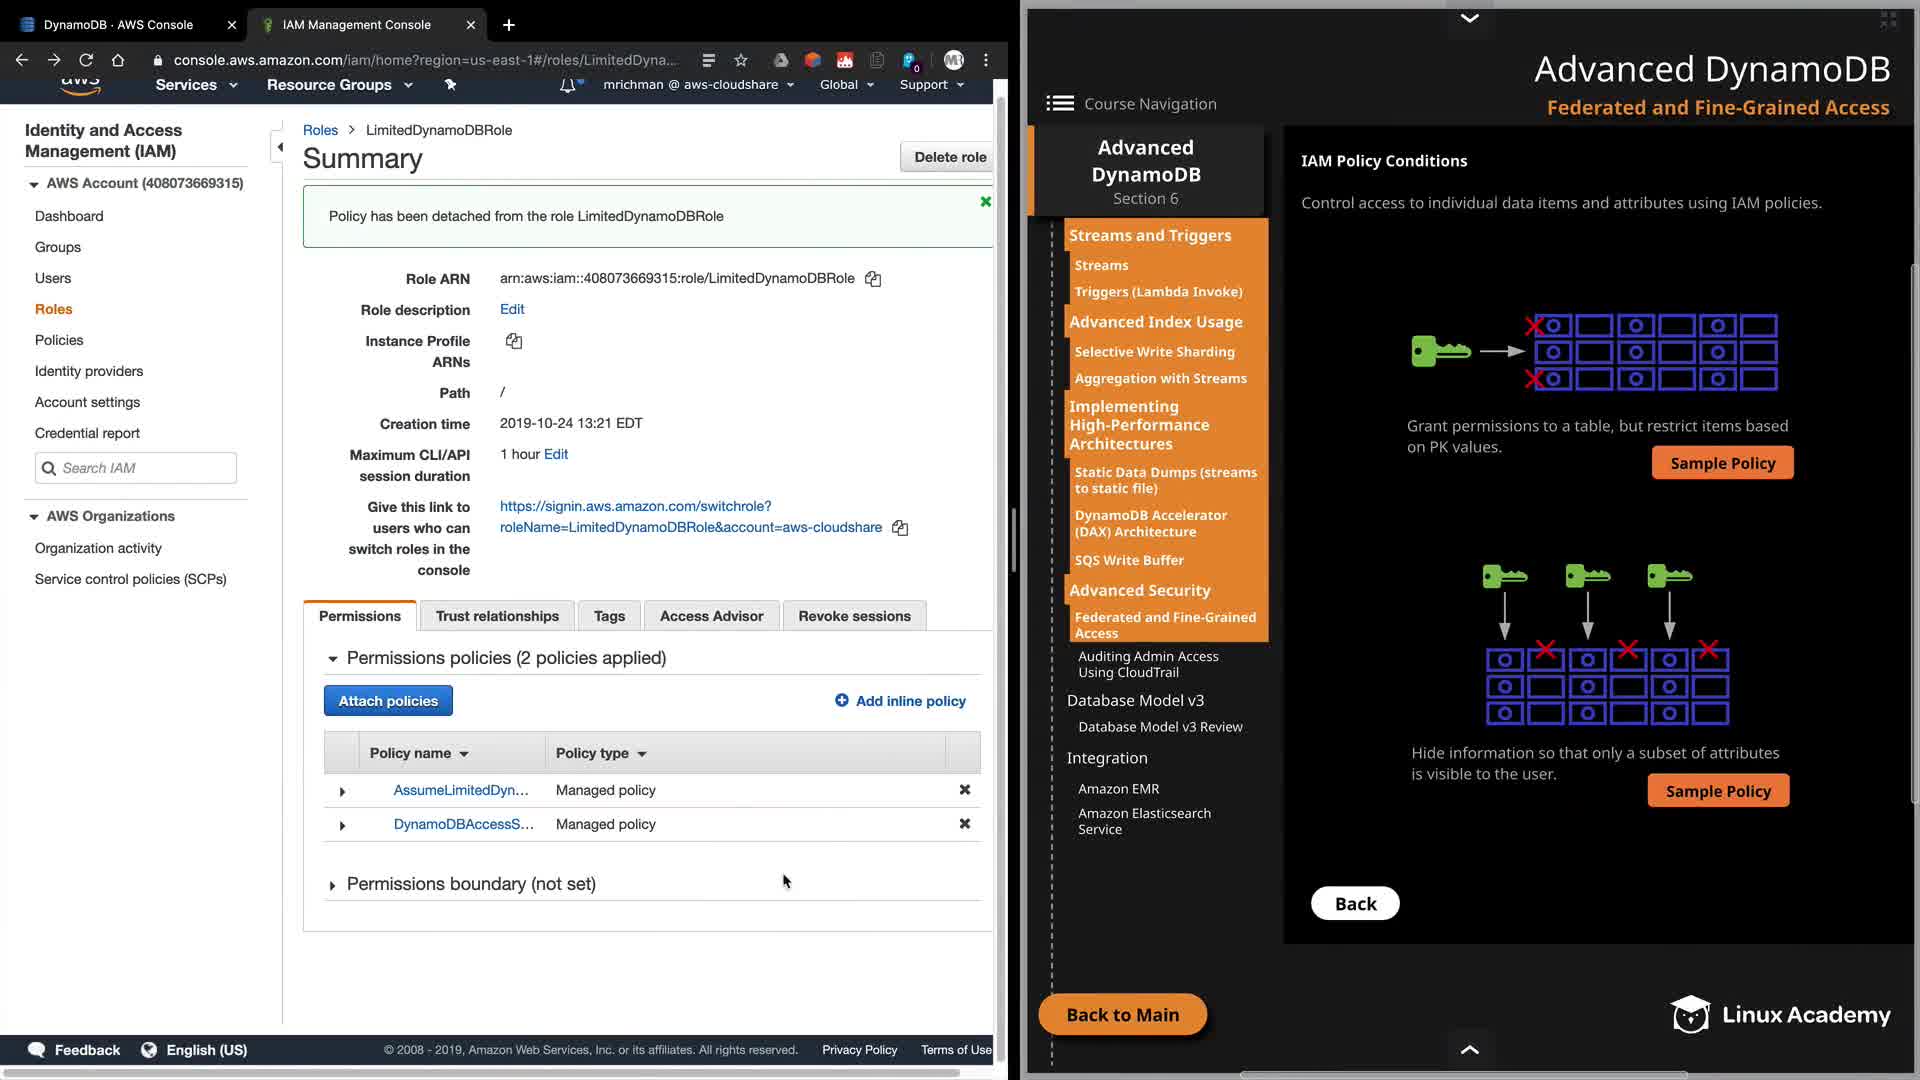Bookmark this page with star icon

(x=740, y=60)
